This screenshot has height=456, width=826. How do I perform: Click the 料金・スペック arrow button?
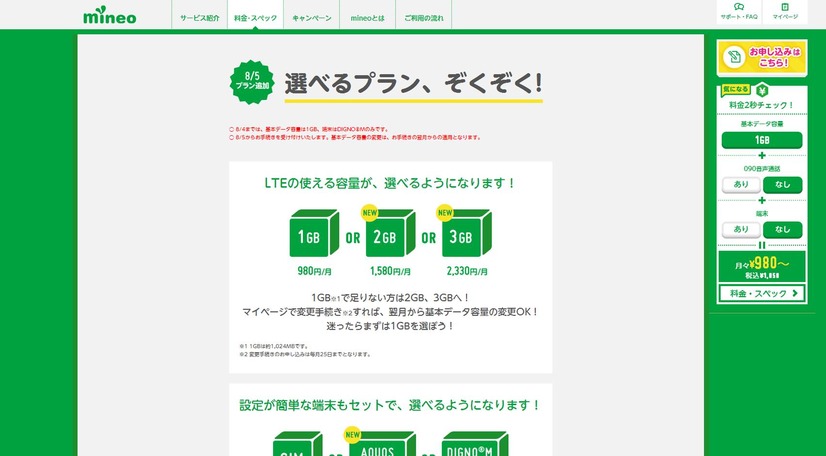[762, 293]
